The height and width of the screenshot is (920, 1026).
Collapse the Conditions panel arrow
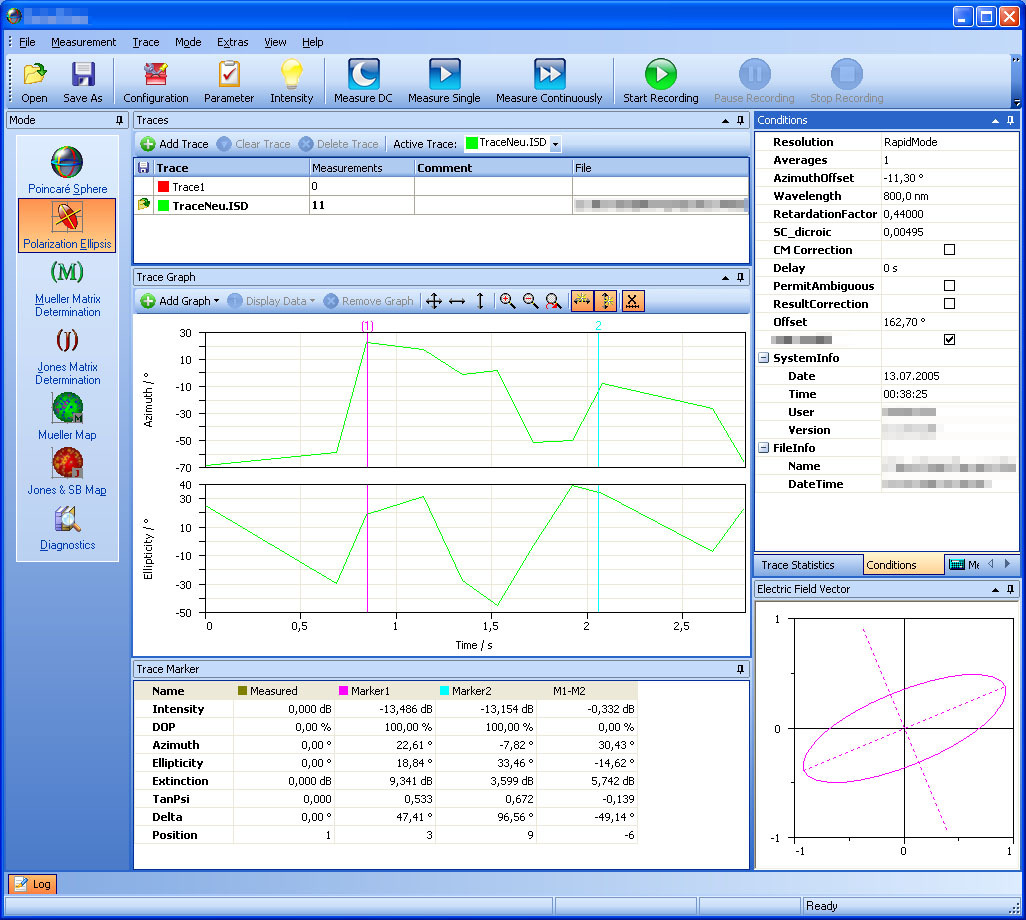click(995, 121)
